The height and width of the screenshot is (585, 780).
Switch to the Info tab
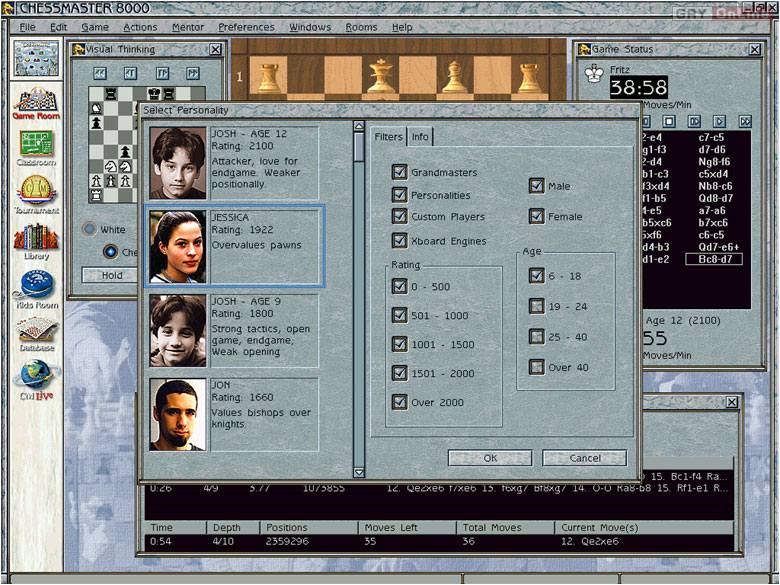tap(420, 137)
